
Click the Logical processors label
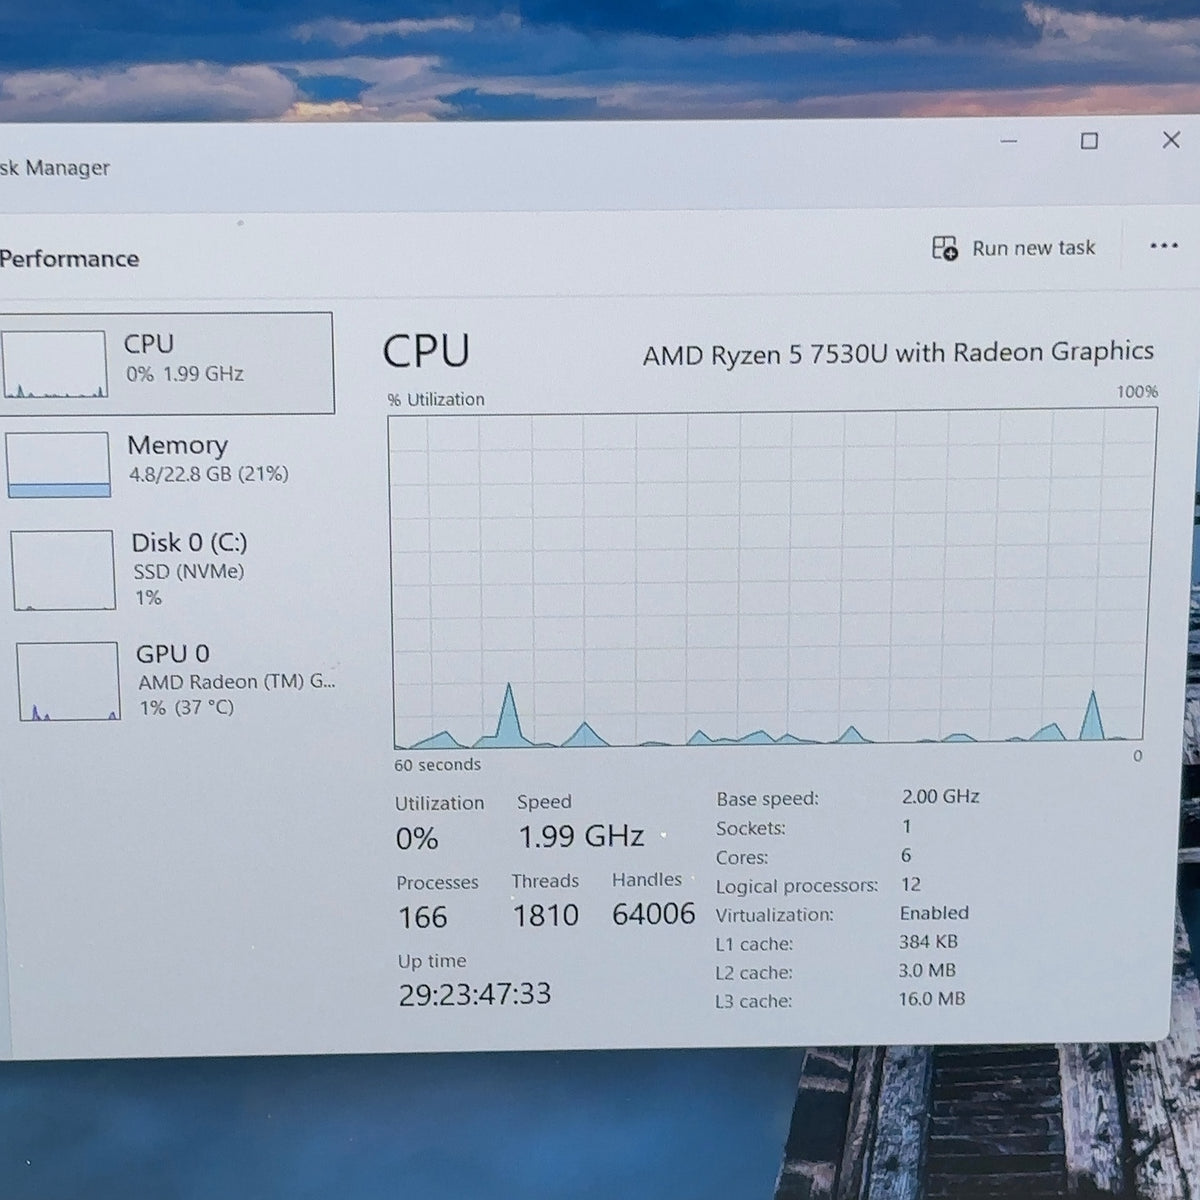797,886
